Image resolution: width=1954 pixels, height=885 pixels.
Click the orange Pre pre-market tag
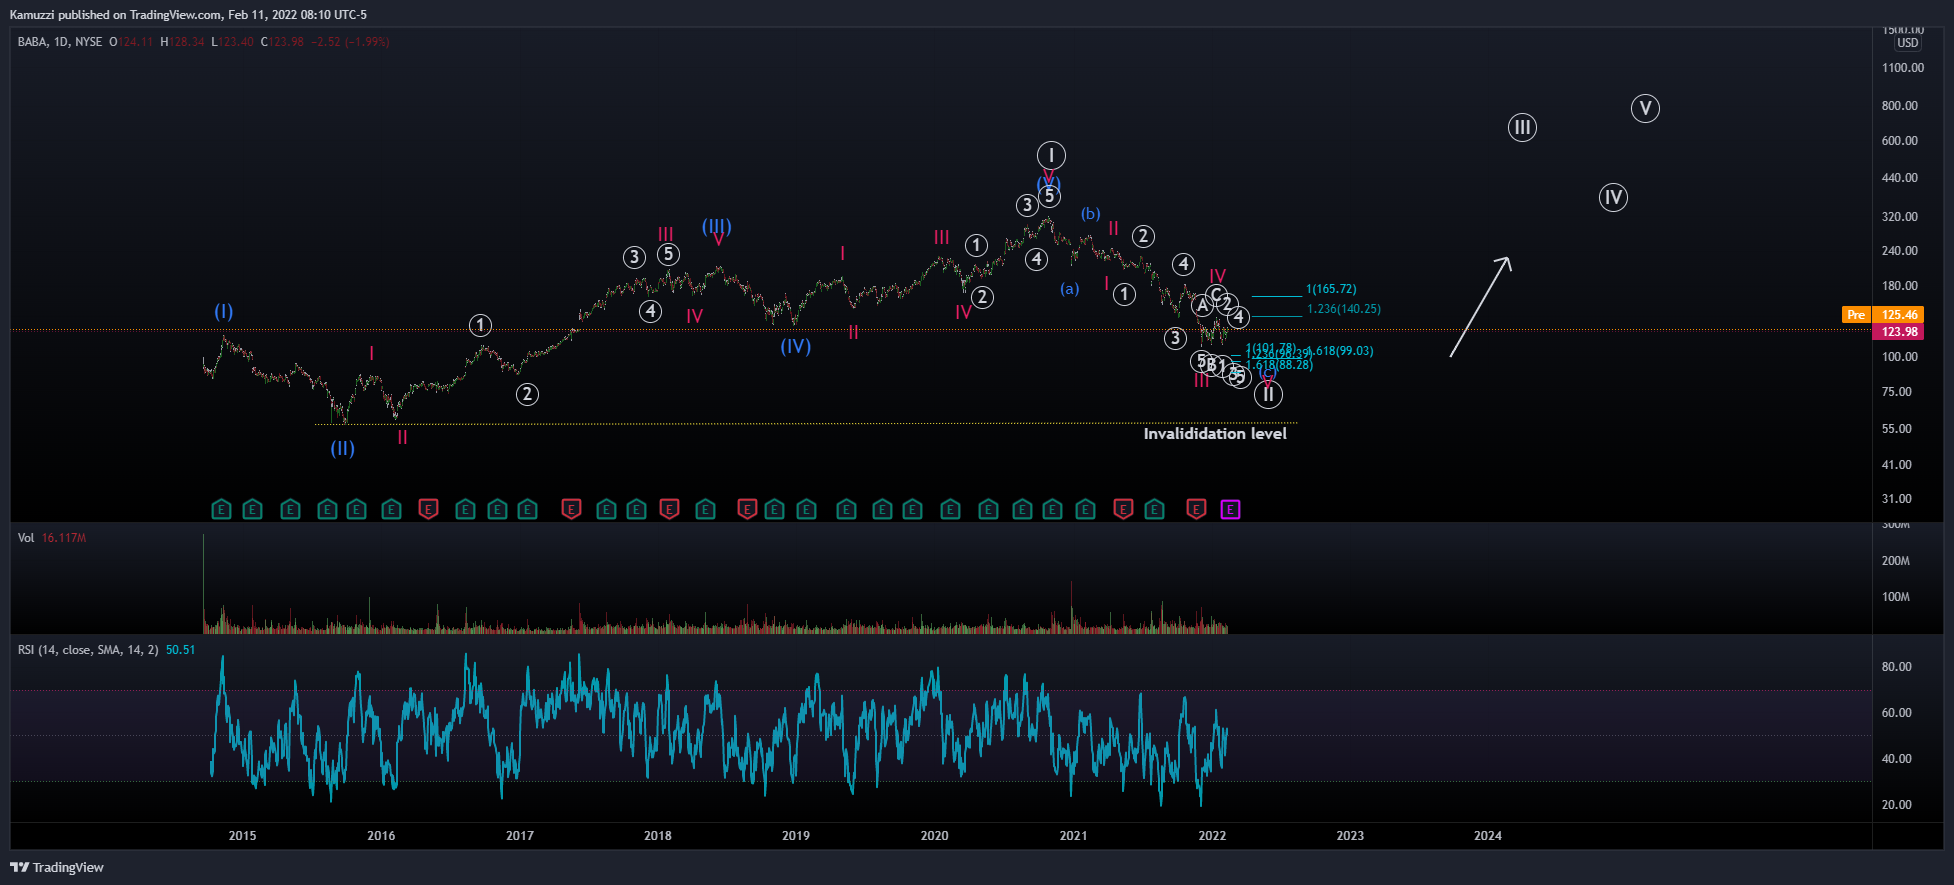1856,315
